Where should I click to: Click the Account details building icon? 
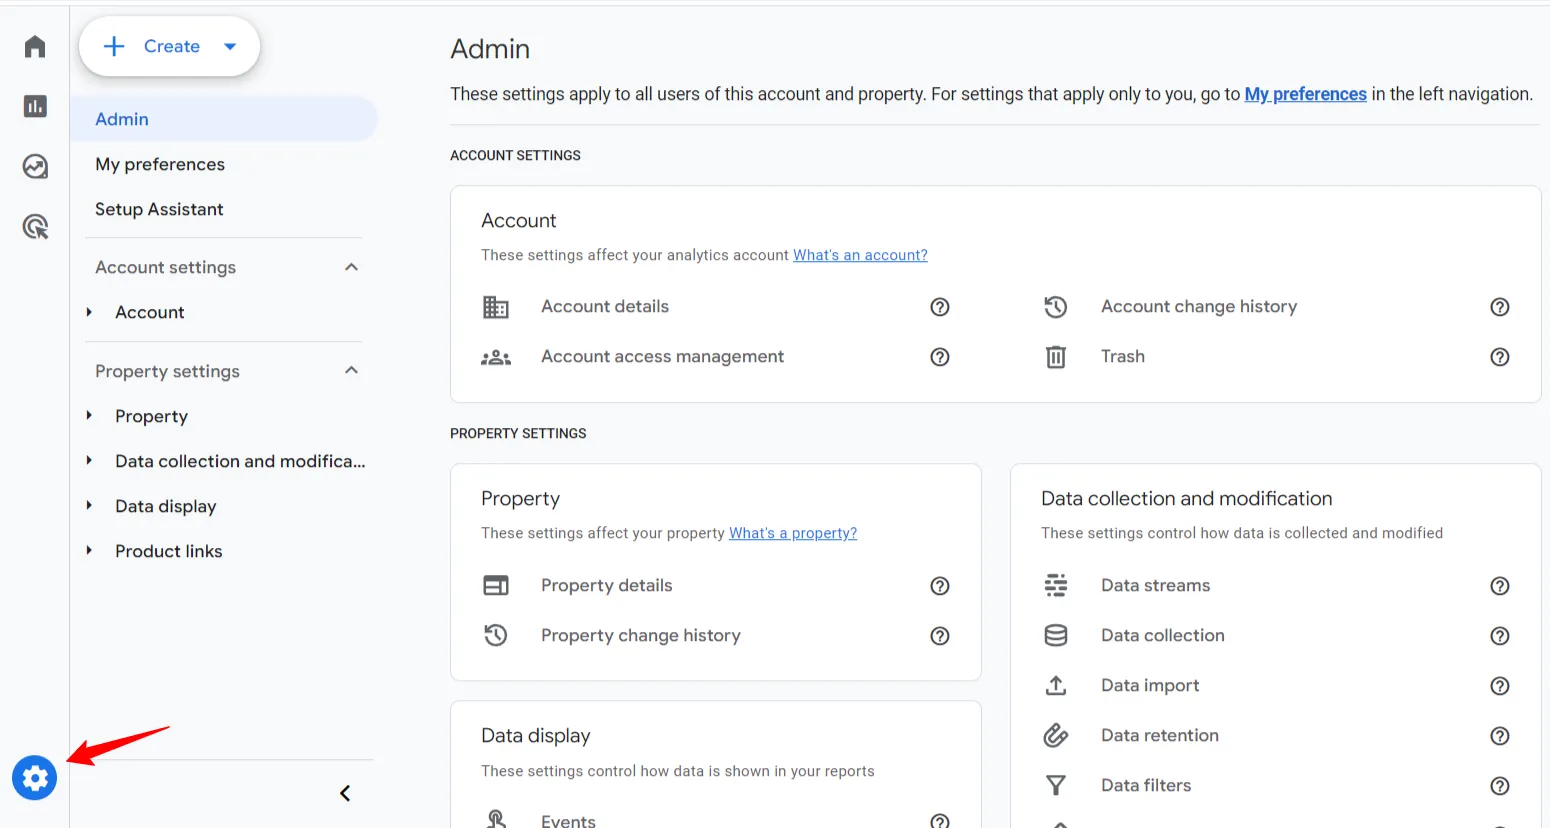[x=496, y=307]
